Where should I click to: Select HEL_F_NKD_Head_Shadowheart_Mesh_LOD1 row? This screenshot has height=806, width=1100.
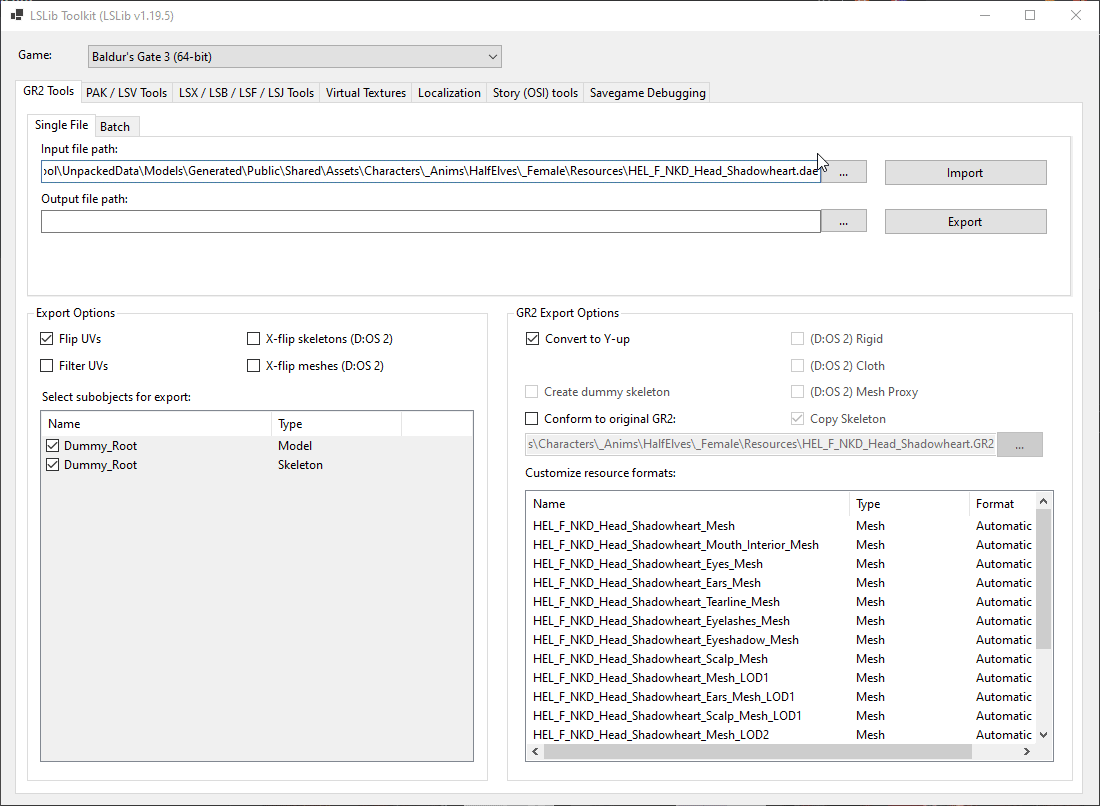click(x=782, y=678)
